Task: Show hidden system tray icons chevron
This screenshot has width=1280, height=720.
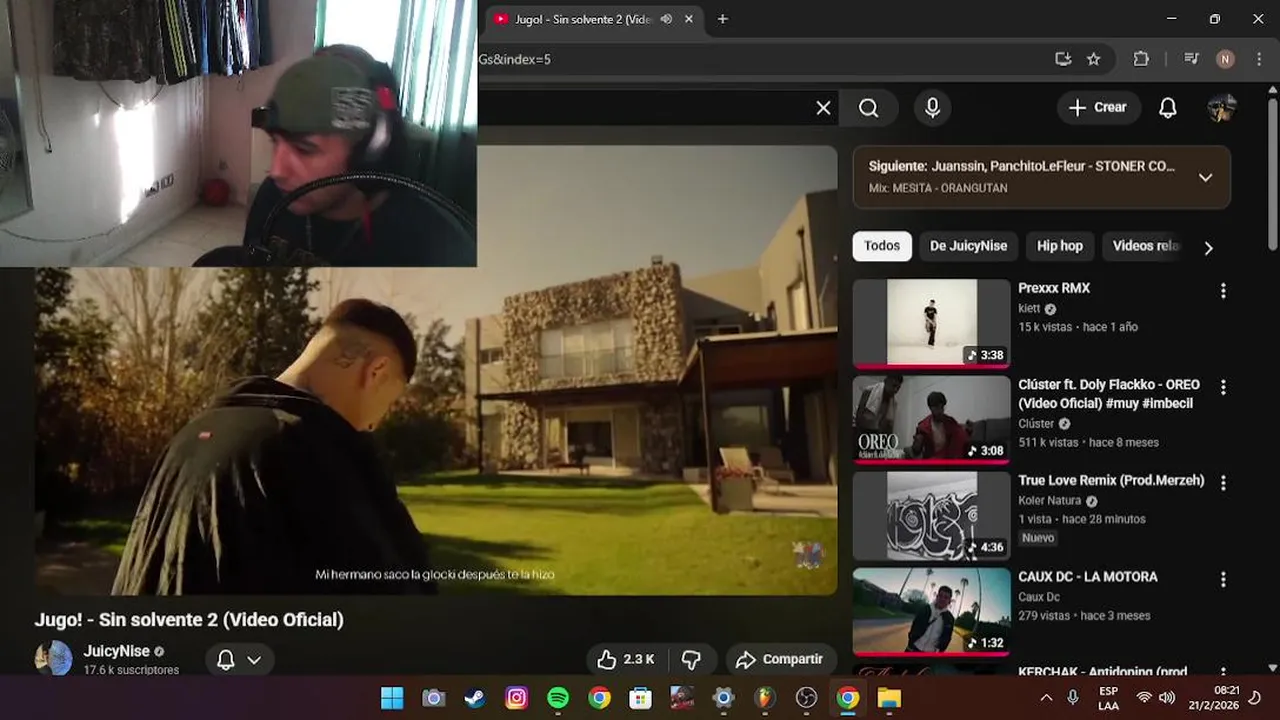Action: (x=1046, y=698)
